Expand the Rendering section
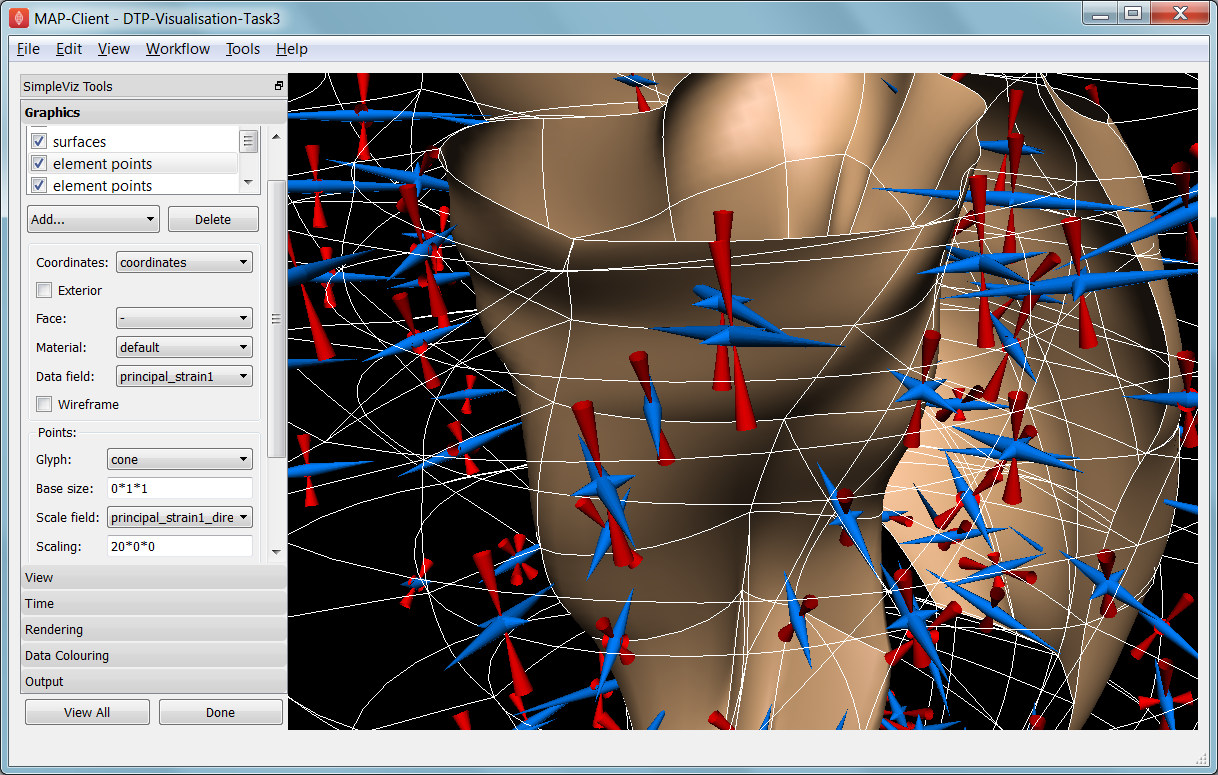The height and width of the screenshot is (775, 1218). point(154,630)
